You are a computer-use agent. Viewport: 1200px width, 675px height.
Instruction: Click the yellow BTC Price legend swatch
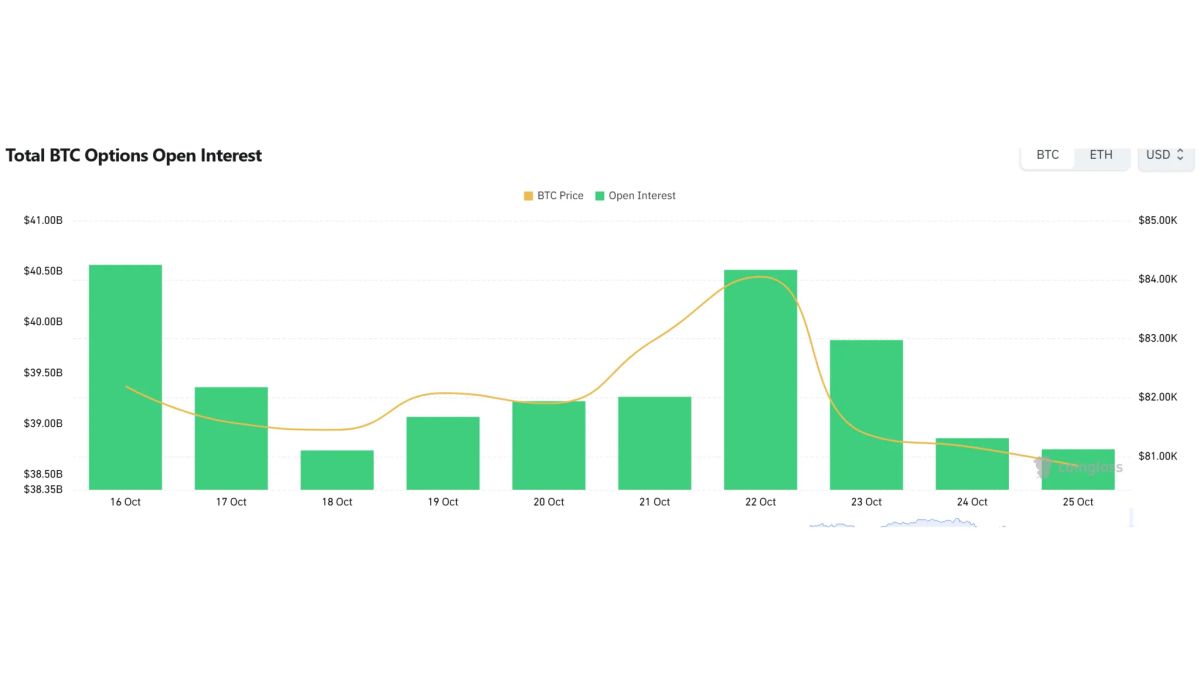tap(528, 196)
